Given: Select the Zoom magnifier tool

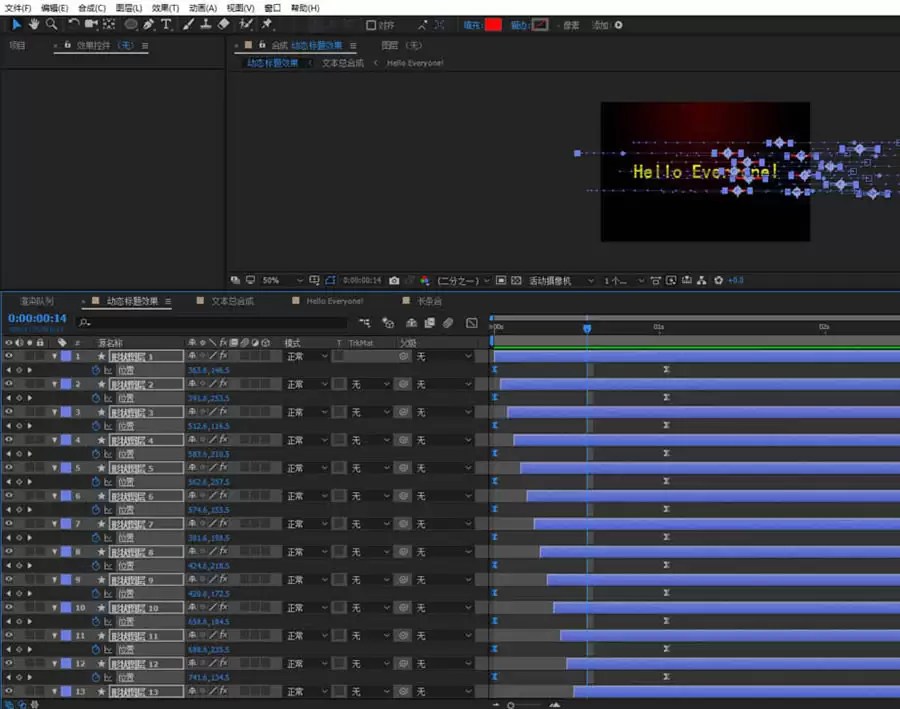Looking at the screenshot, I should point(52,24).
